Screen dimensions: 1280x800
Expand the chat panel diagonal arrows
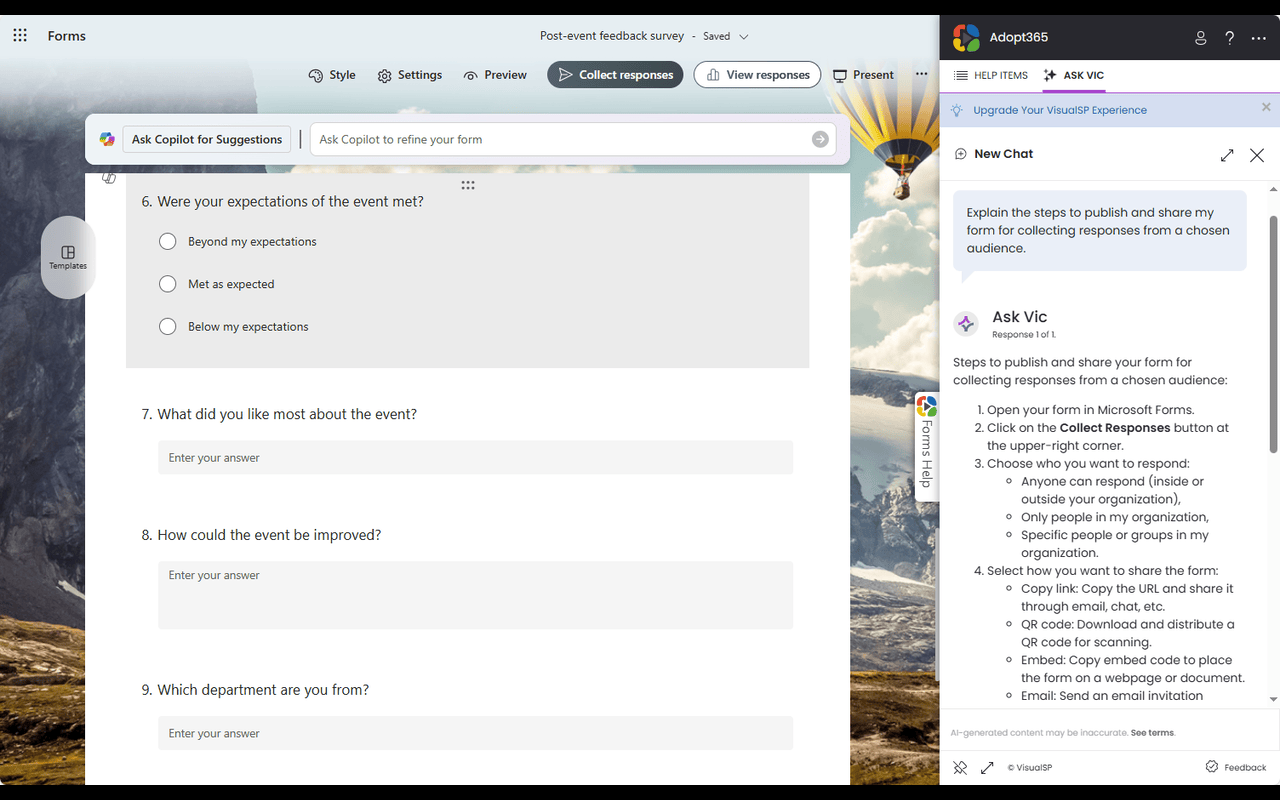(1227, 155)
